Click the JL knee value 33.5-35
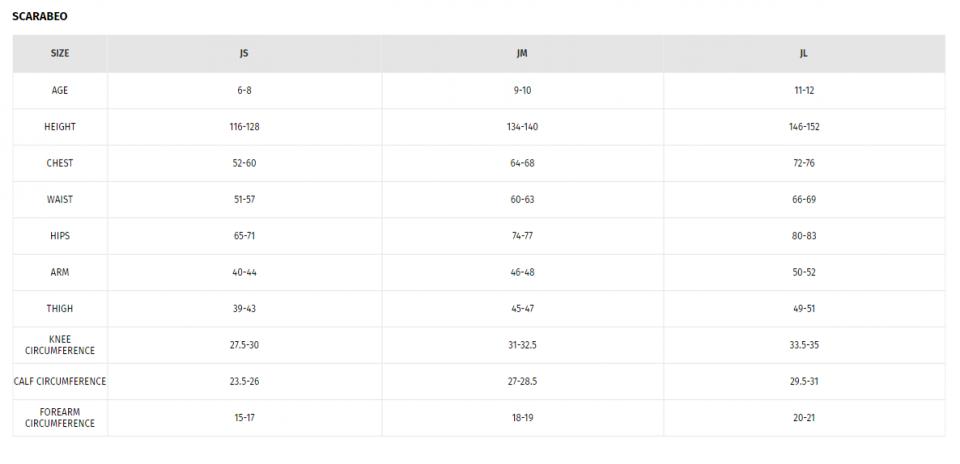 pos(804,345)
